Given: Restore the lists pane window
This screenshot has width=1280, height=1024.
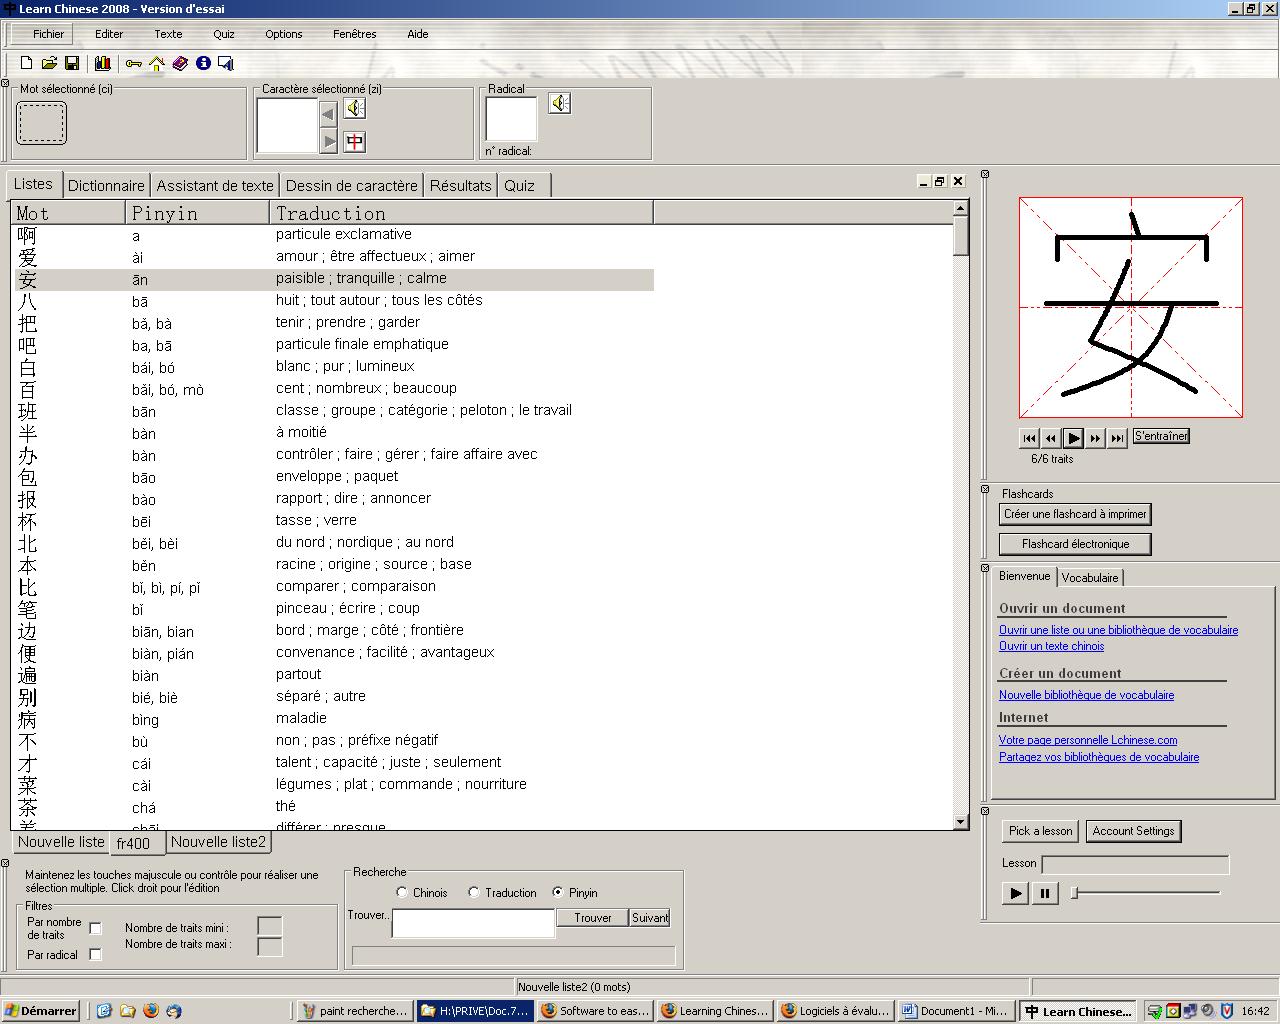Looking at the screenshot, I should coord(939,181).
